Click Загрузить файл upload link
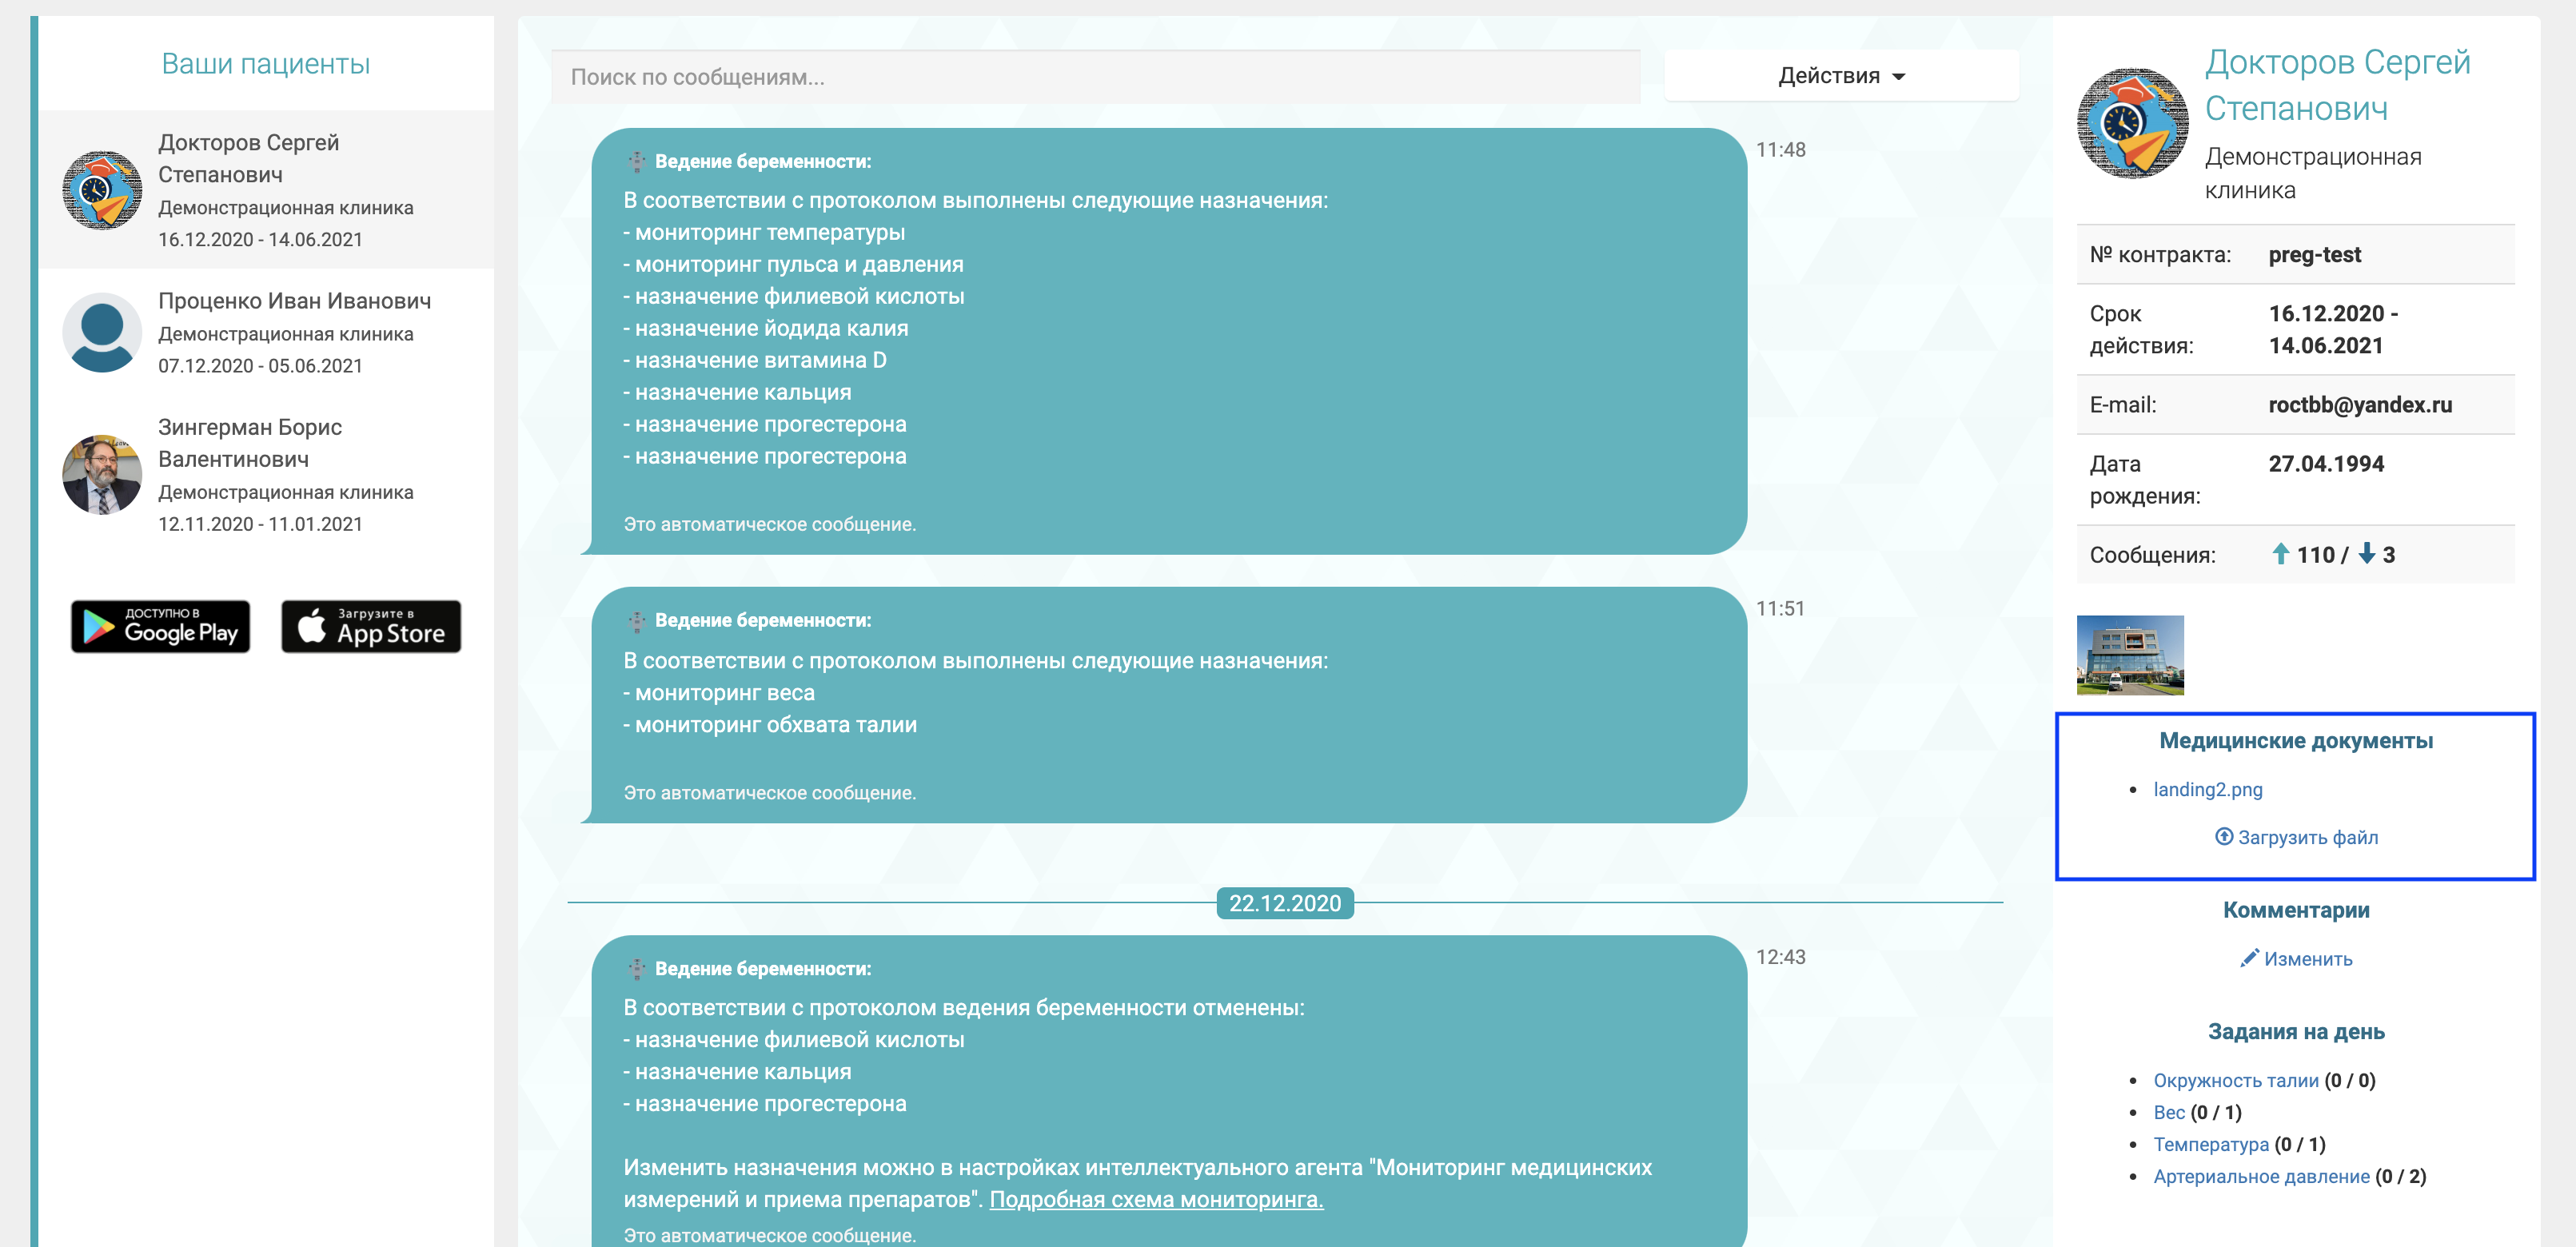This screenshot has width=2576, height=1247. (2296, 837)
